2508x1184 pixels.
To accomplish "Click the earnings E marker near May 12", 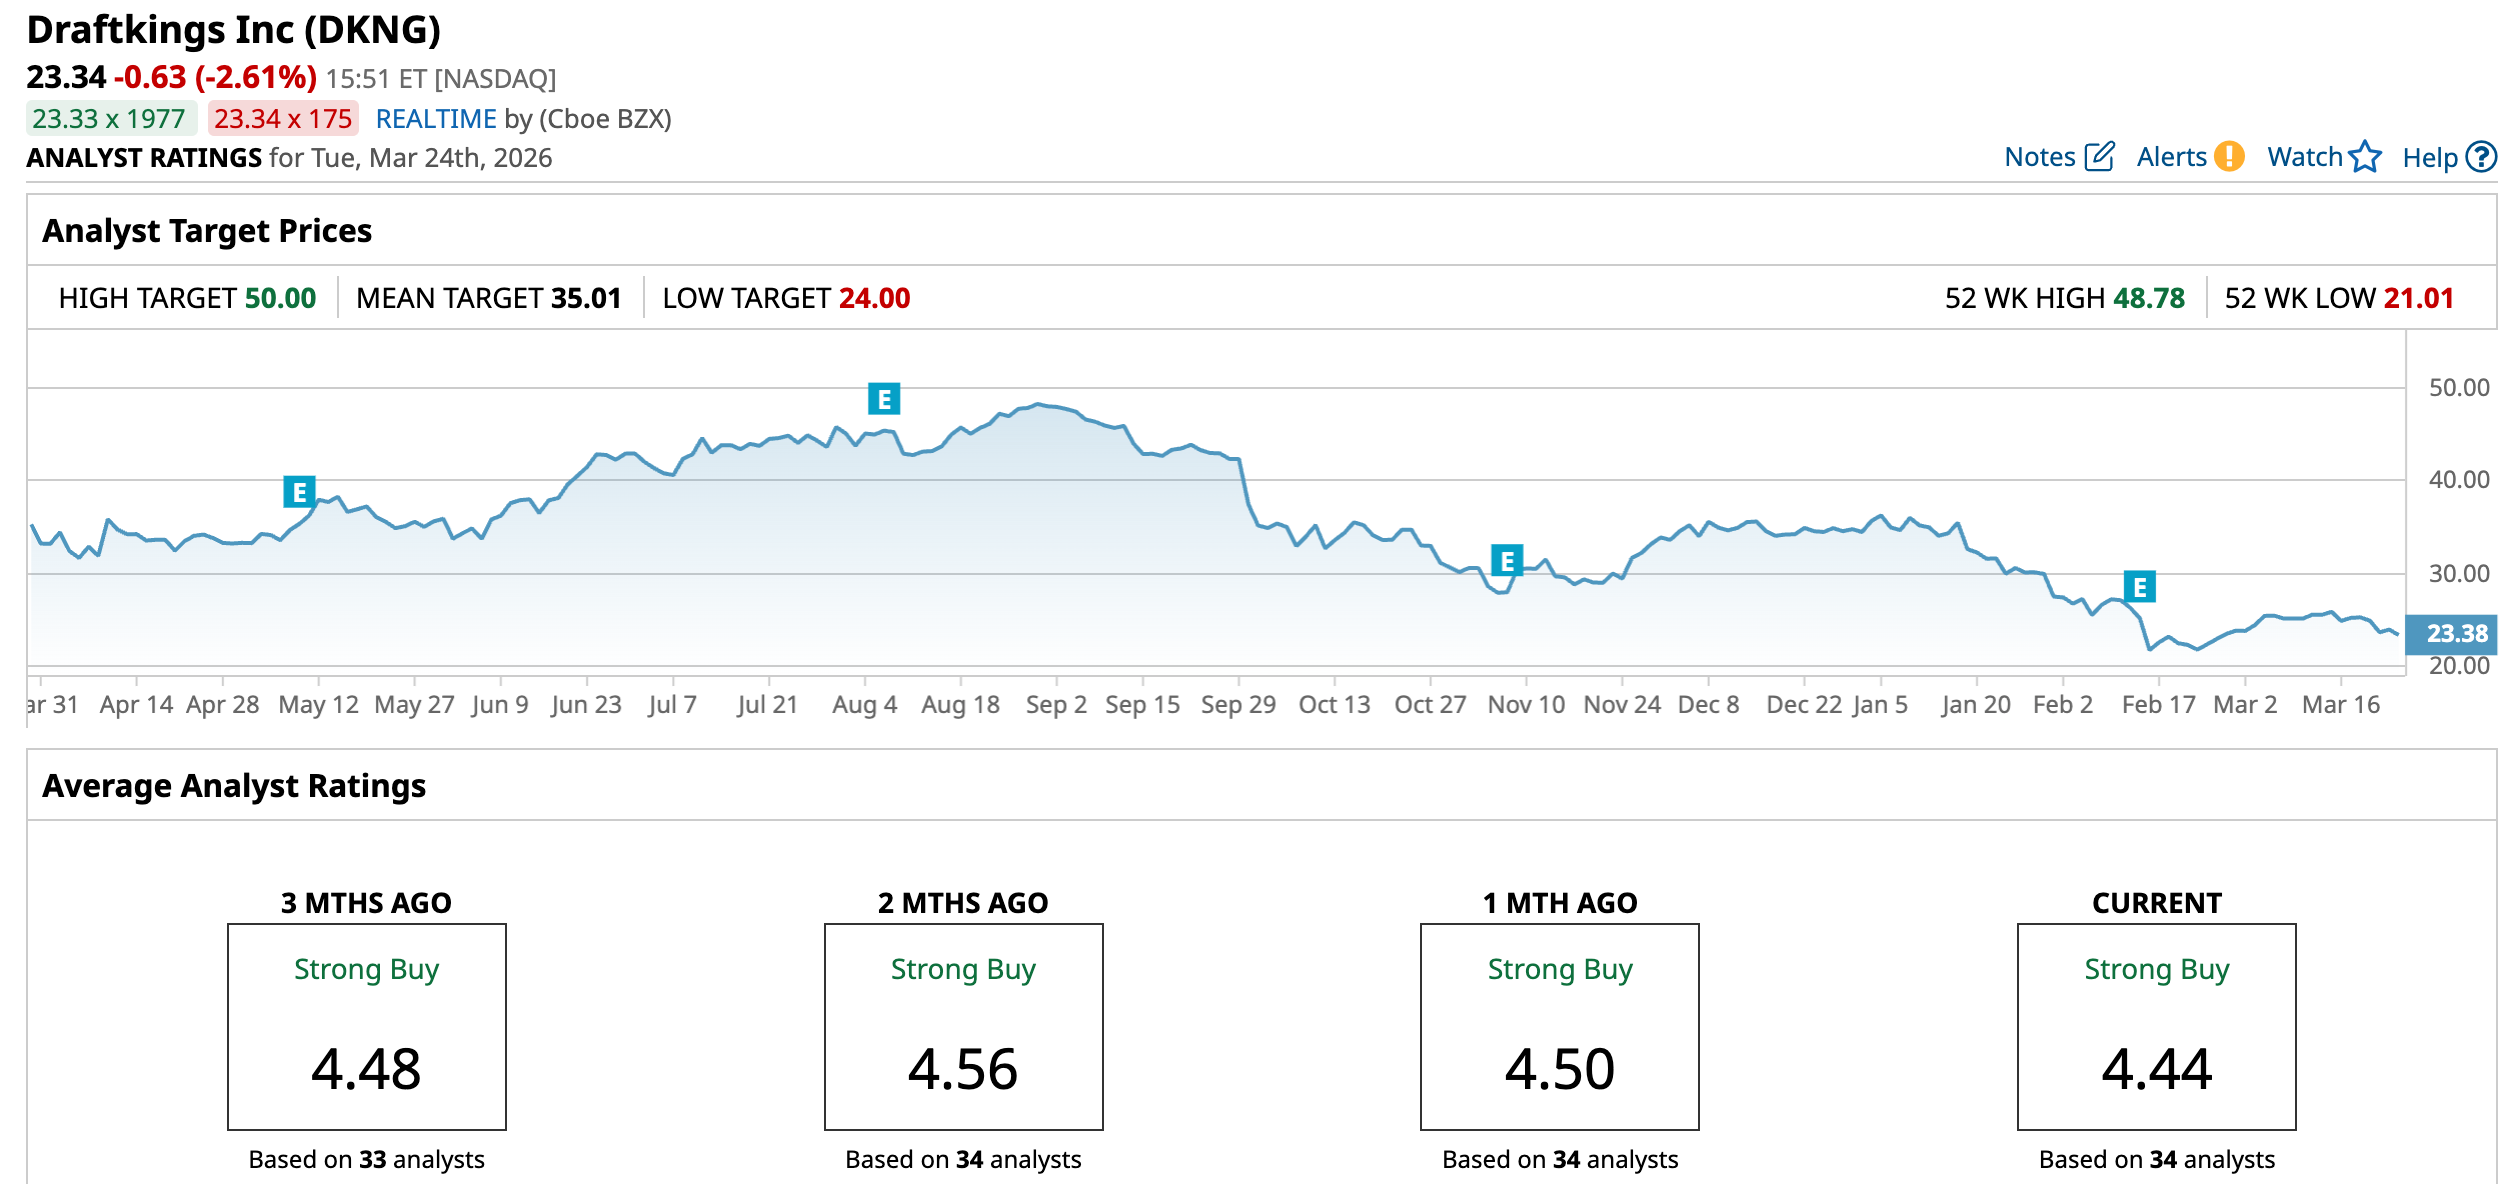I will [299, 492].
